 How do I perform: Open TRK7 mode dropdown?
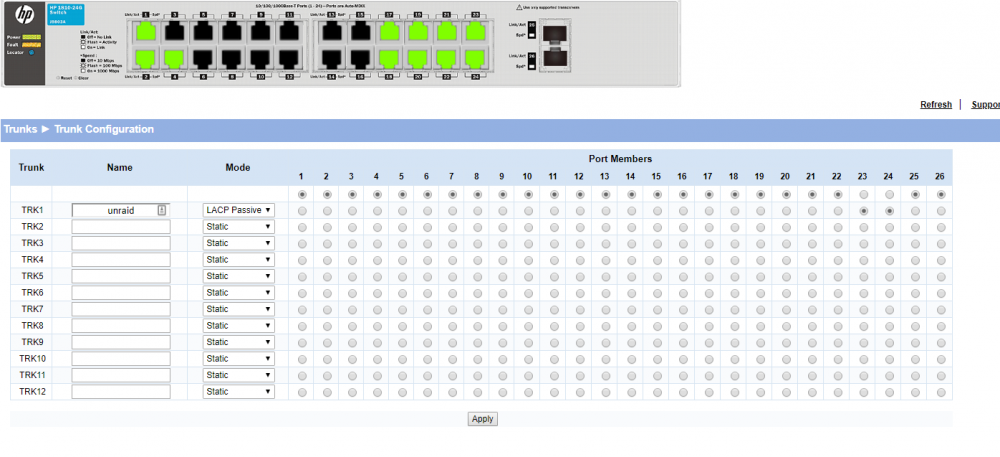(x=239, y=309)
